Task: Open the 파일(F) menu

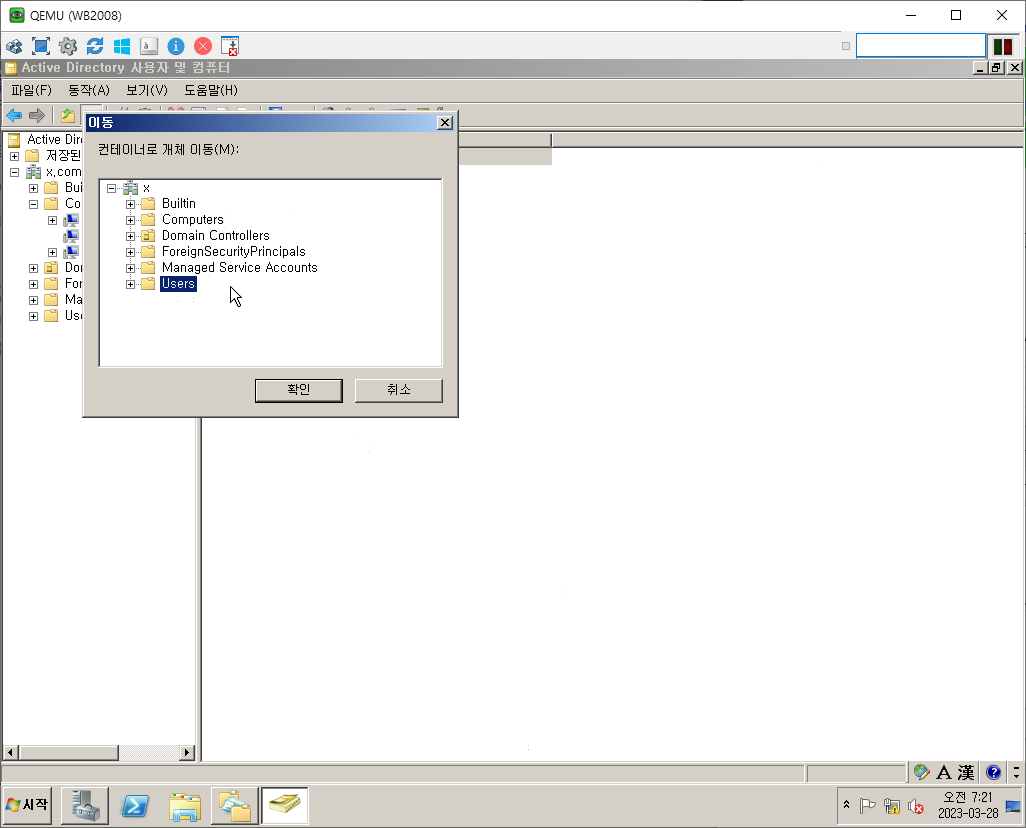Action: pos(31,90)
